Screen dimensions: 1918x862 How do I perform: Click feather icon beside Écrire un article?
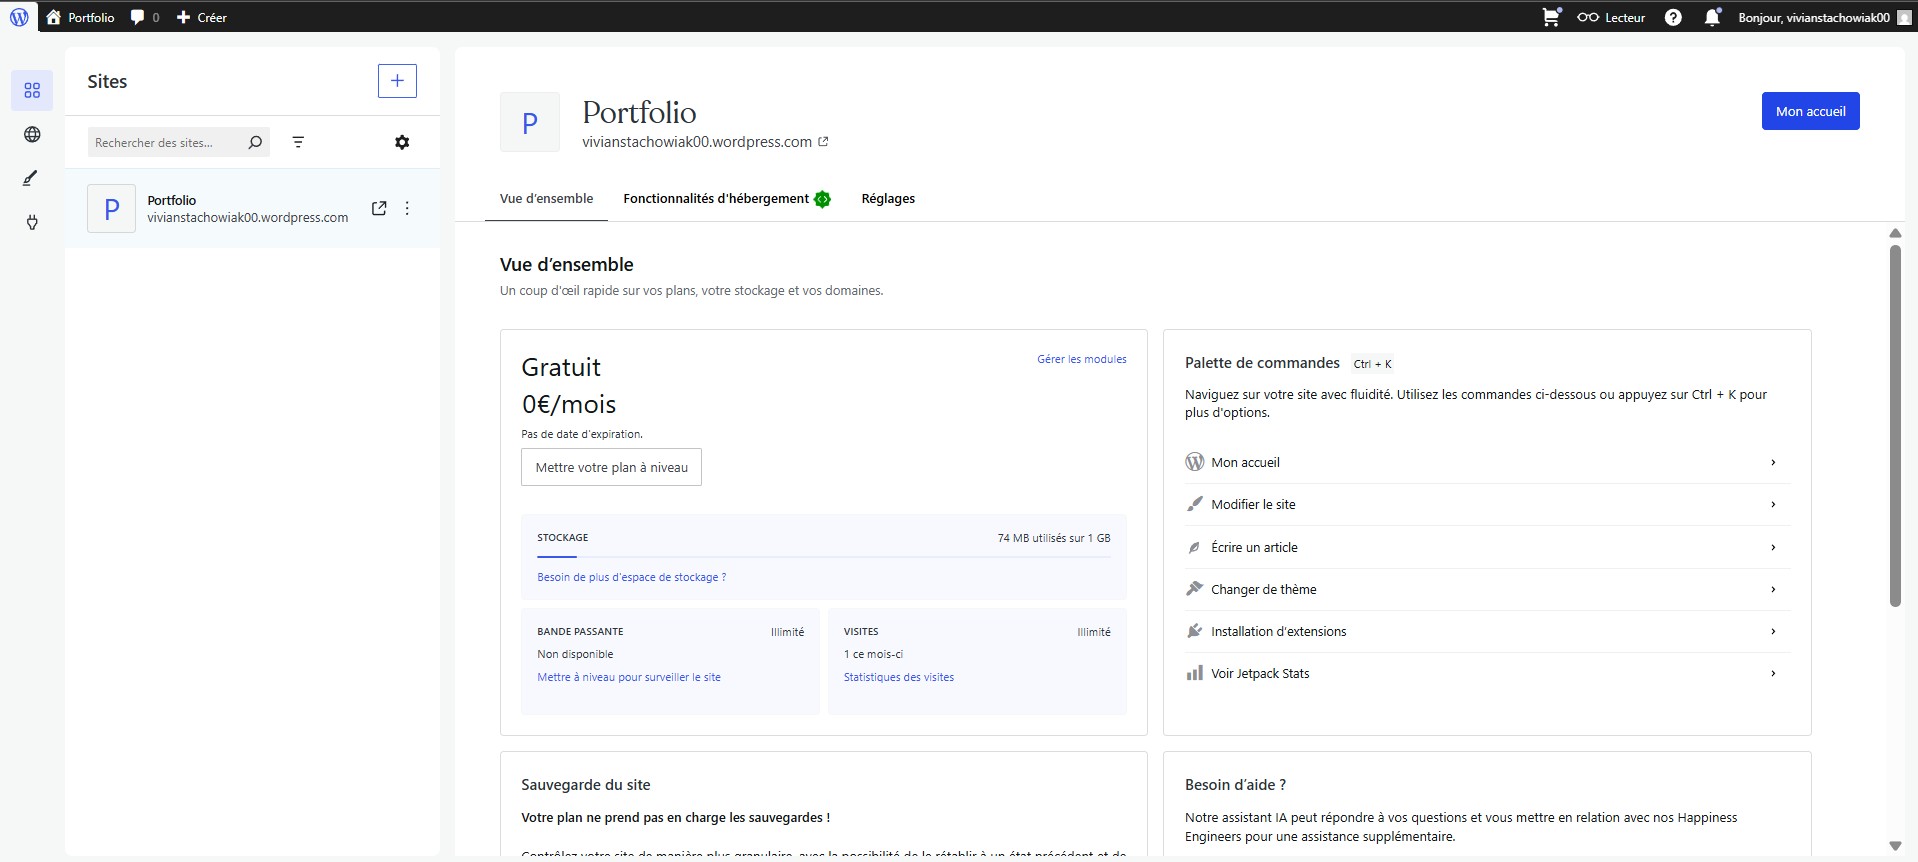pyautogui.click(x=1194, y=547)
